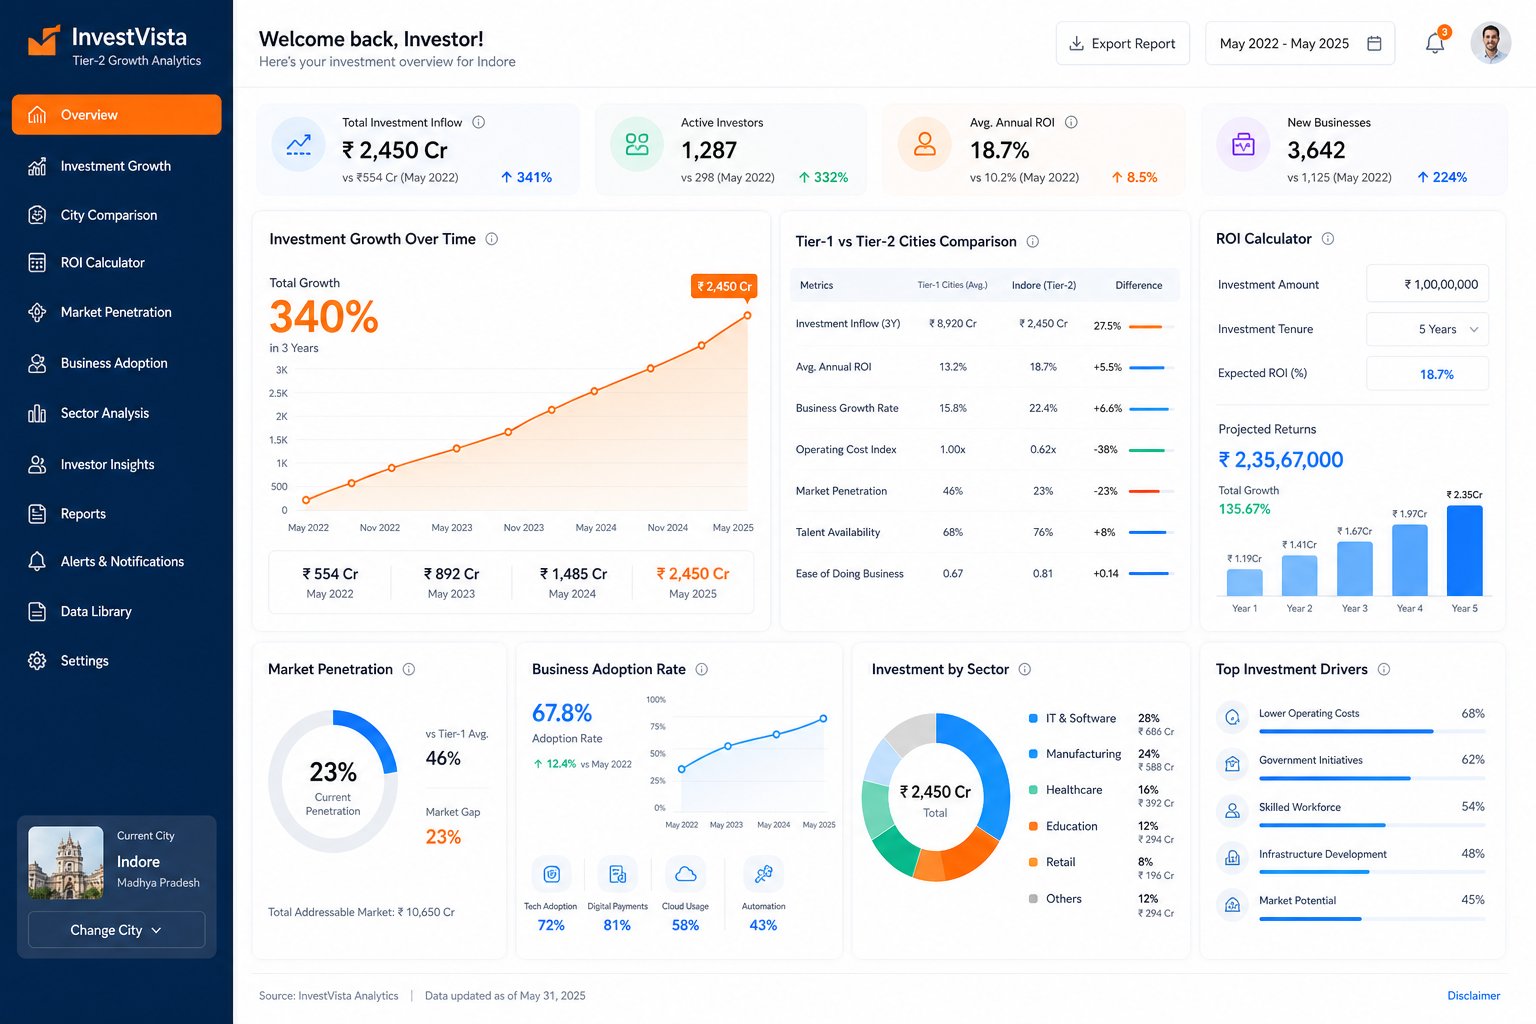
Task: Click the Automation icon
Action: [x=763, y=874]
